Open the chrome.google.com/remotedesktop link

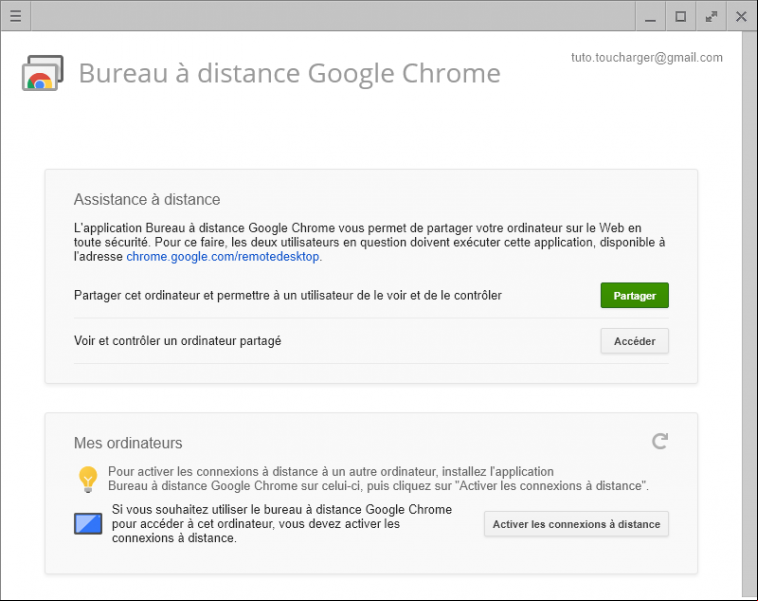click(223, 256)
